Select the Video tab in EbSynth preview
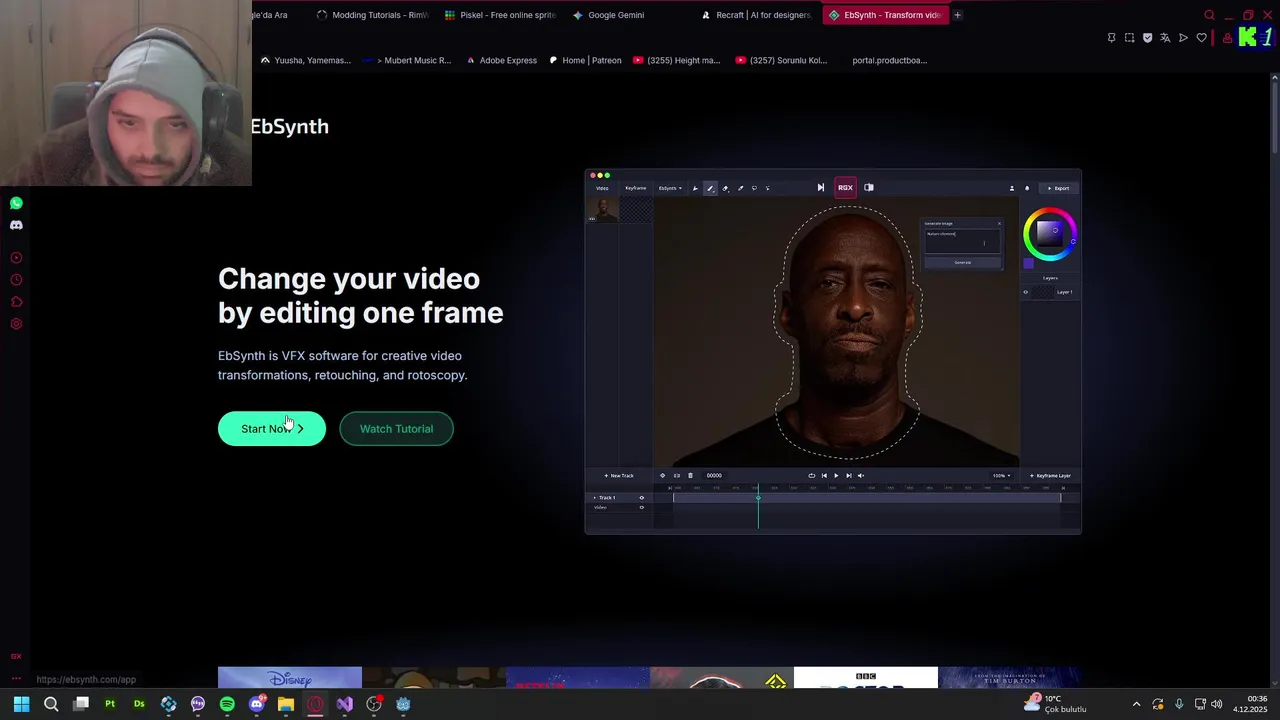Image resolution: width=1280 pixels, height=720 pixels. pos(602,188)
